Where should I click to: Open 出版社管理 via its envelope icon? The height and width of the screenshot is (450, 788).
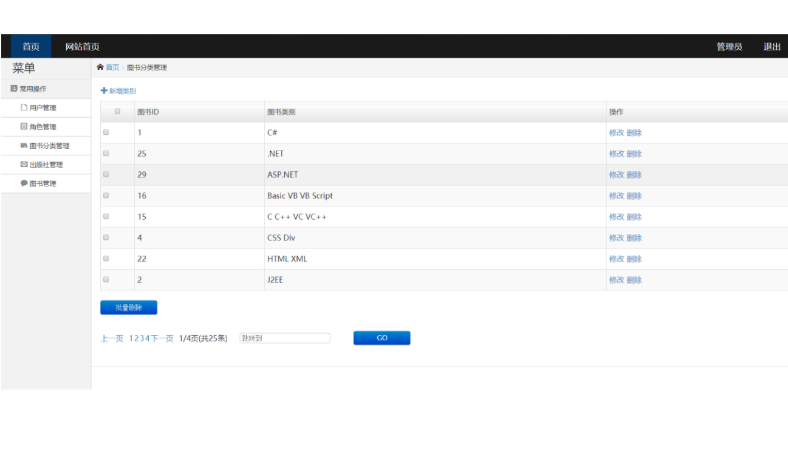click(24, 164)
